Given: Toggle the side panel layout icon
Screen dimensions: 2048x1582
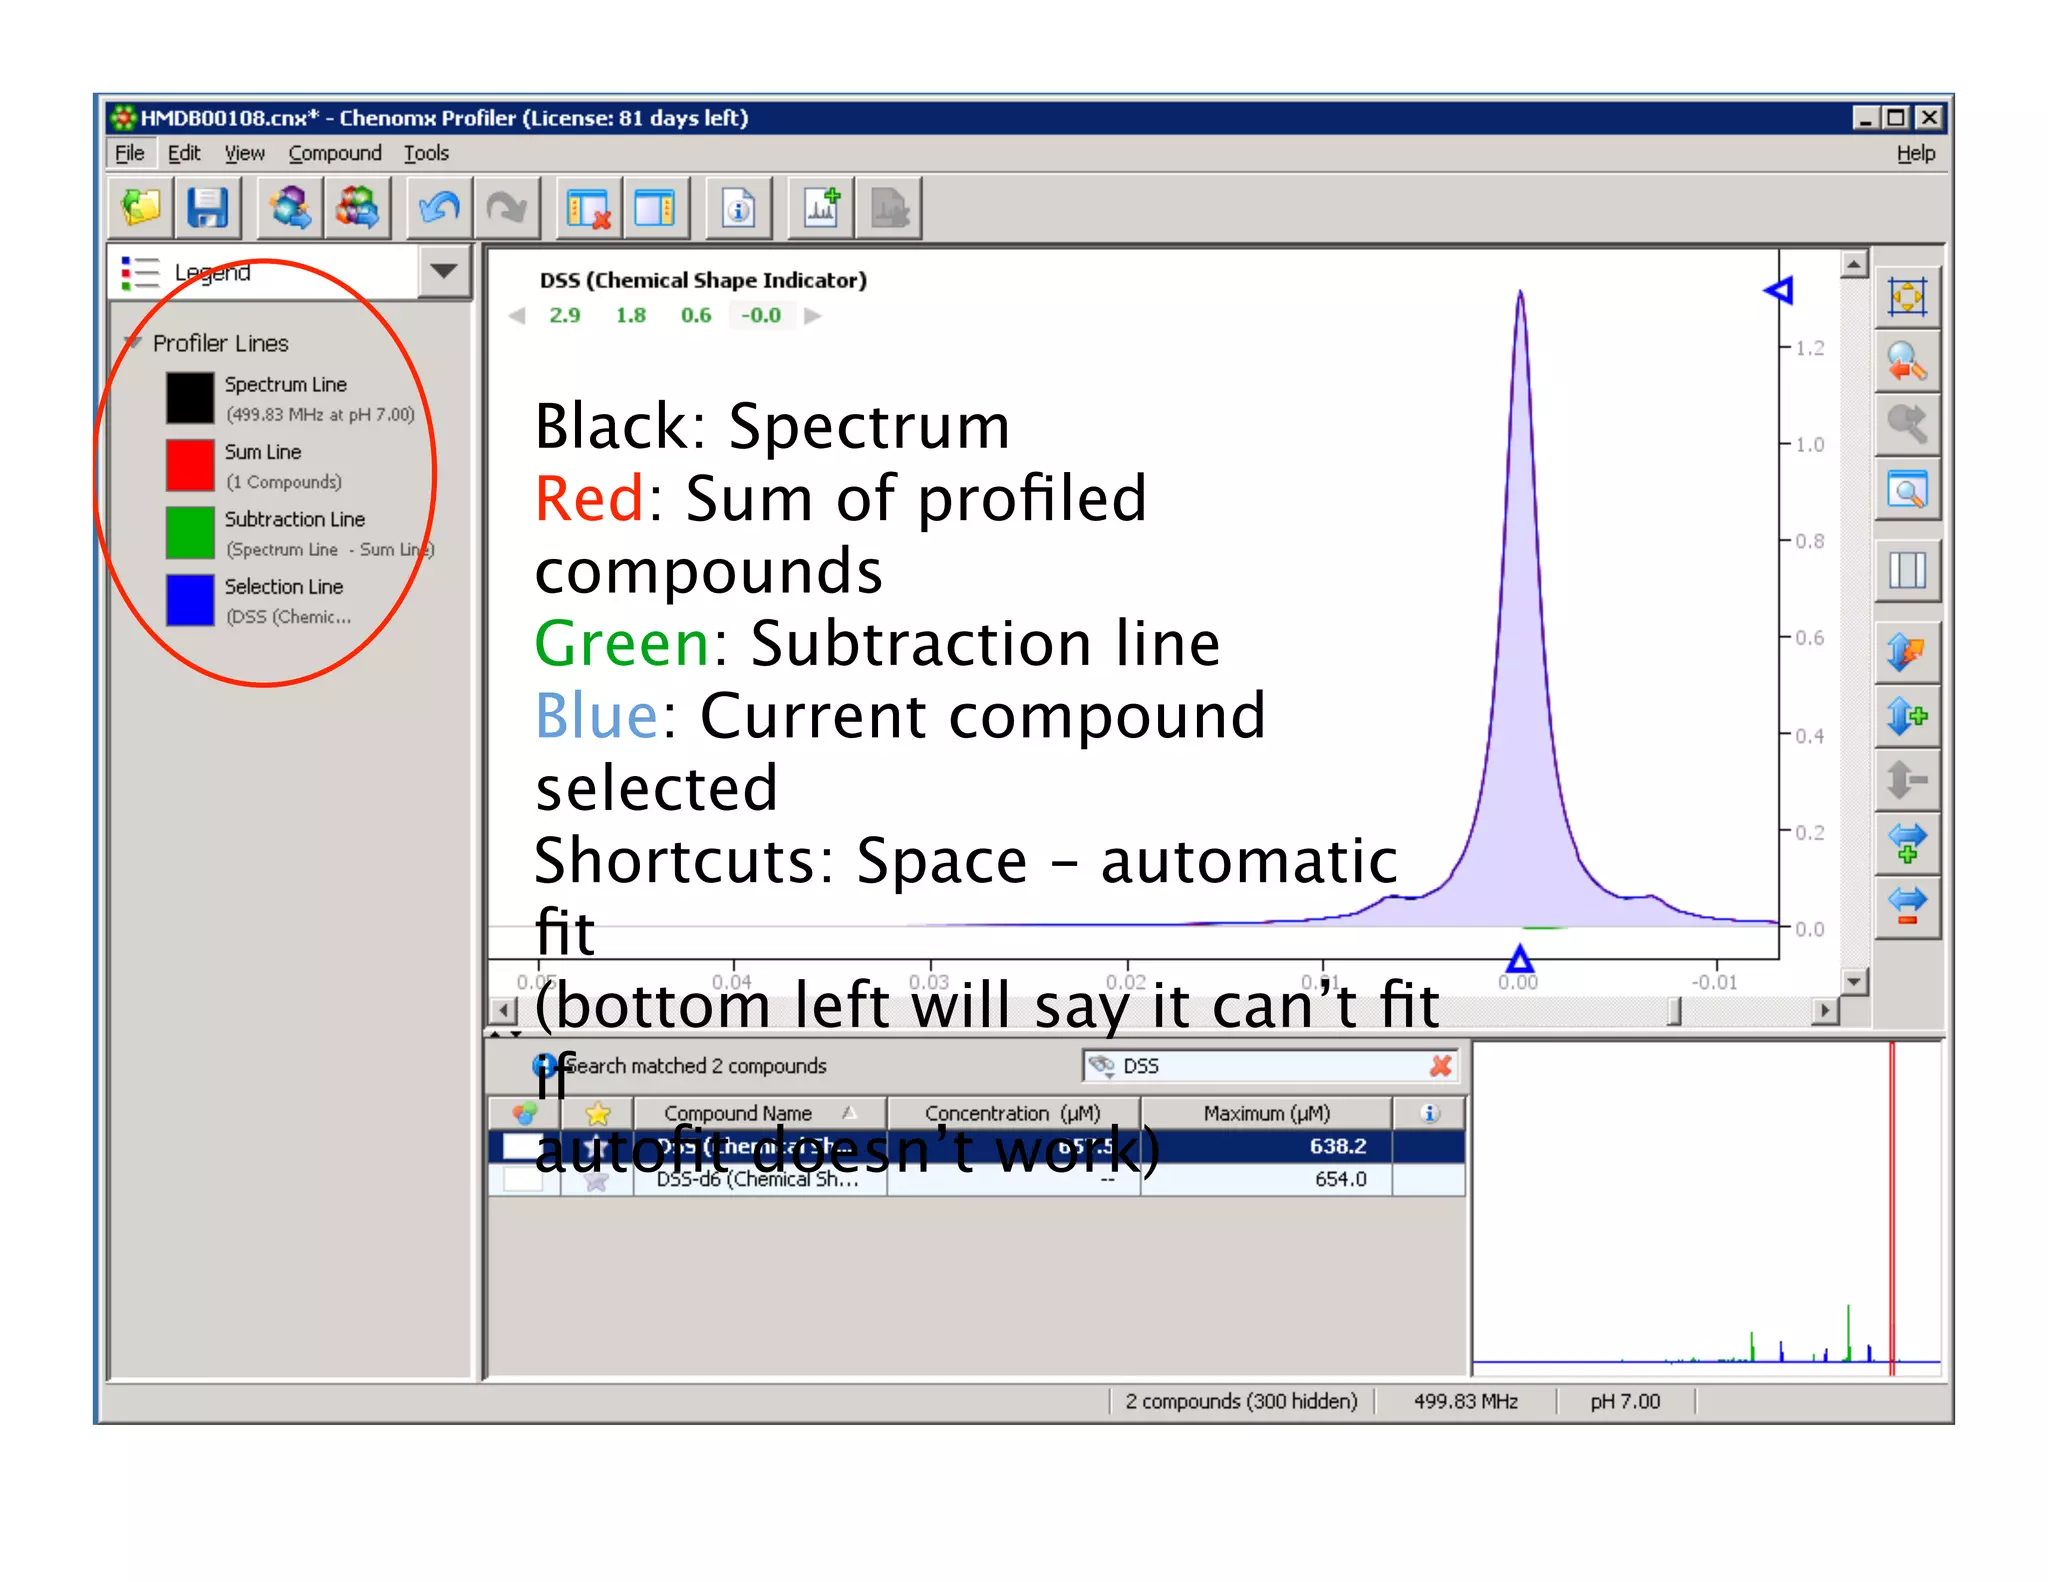Looking at the screenshot, I should pyautogui.click(x=656, y=208).
